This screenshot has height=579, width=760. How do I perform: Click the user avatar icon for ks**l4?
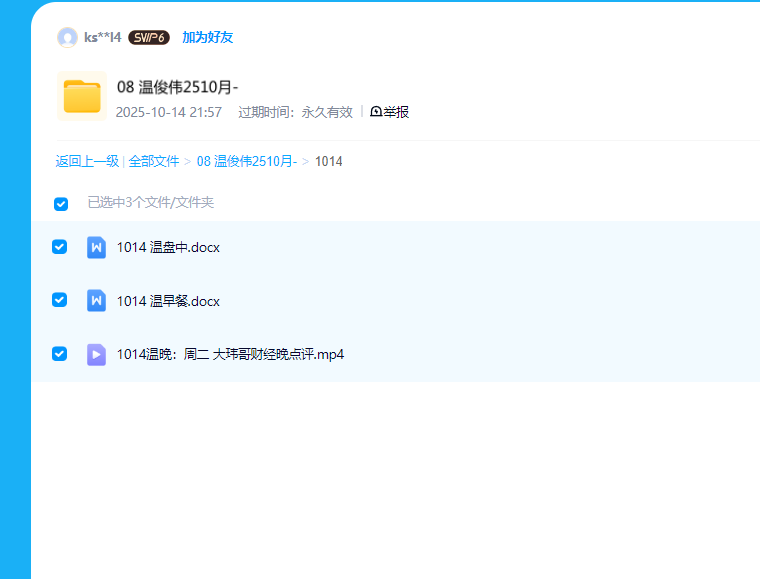pyautogui.click(x=67, y=38)
